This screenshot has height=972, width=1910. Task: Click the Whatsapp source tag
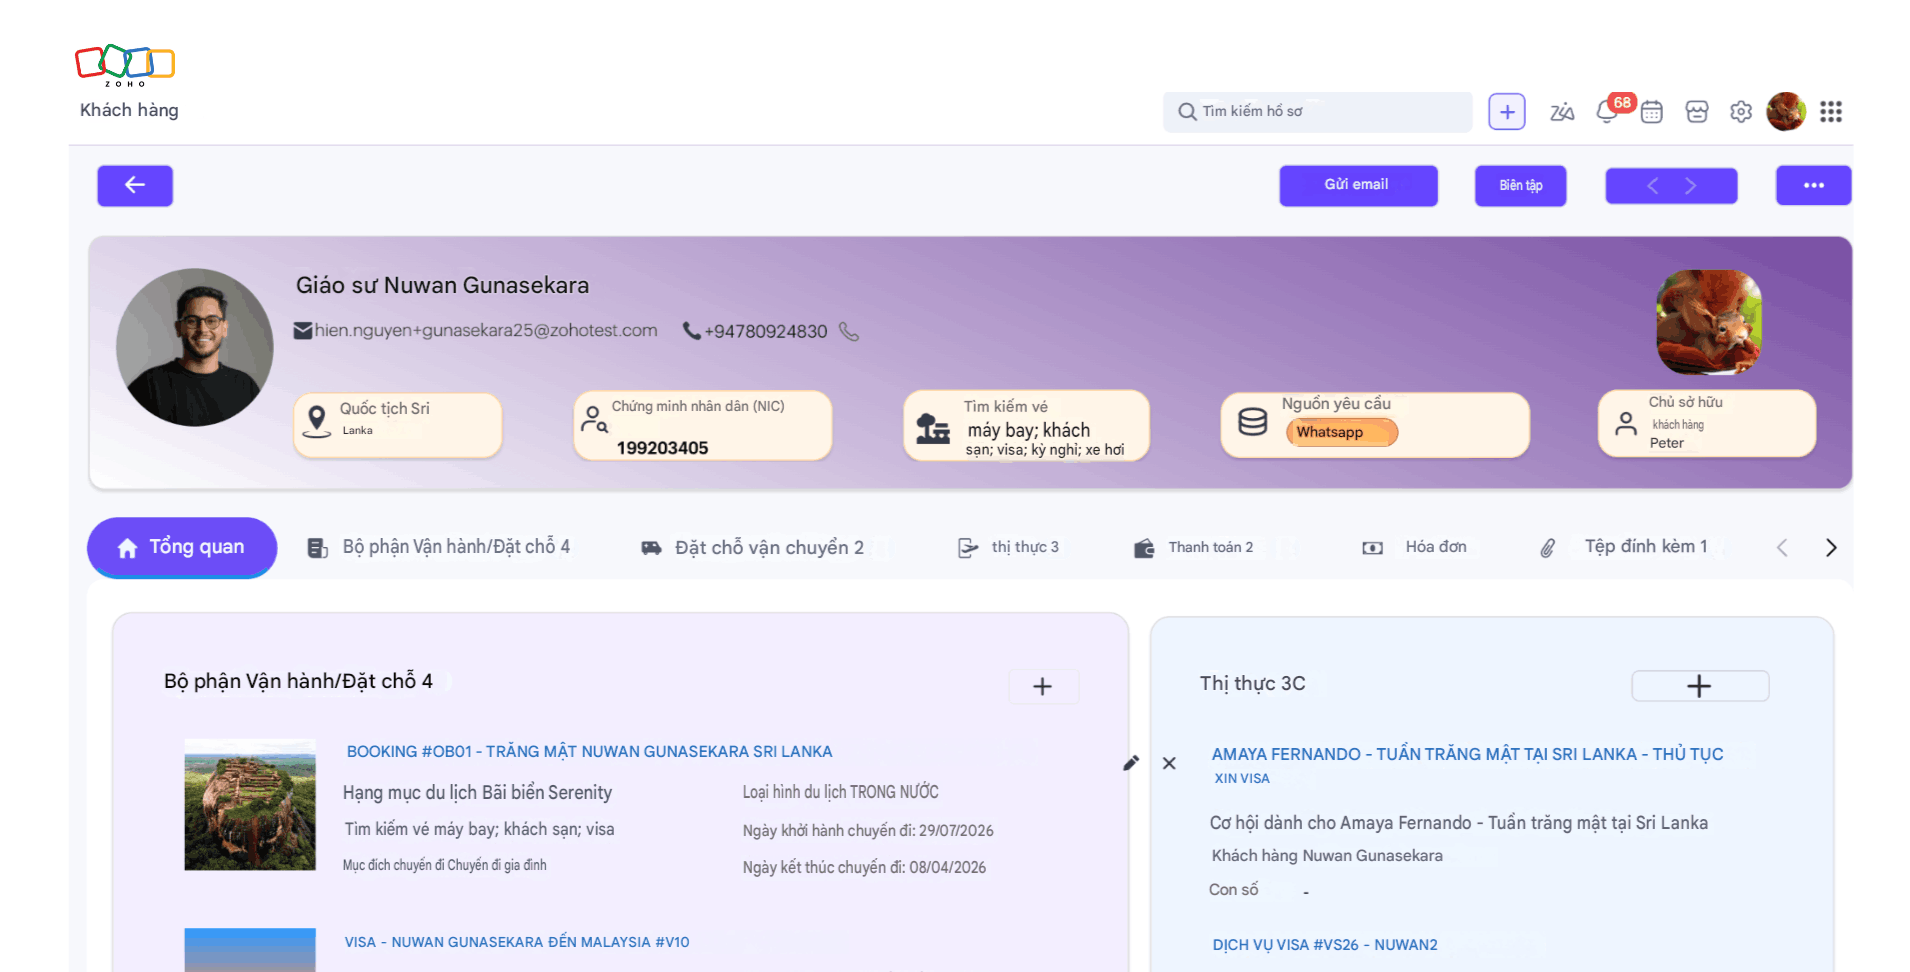(1341, 432)
